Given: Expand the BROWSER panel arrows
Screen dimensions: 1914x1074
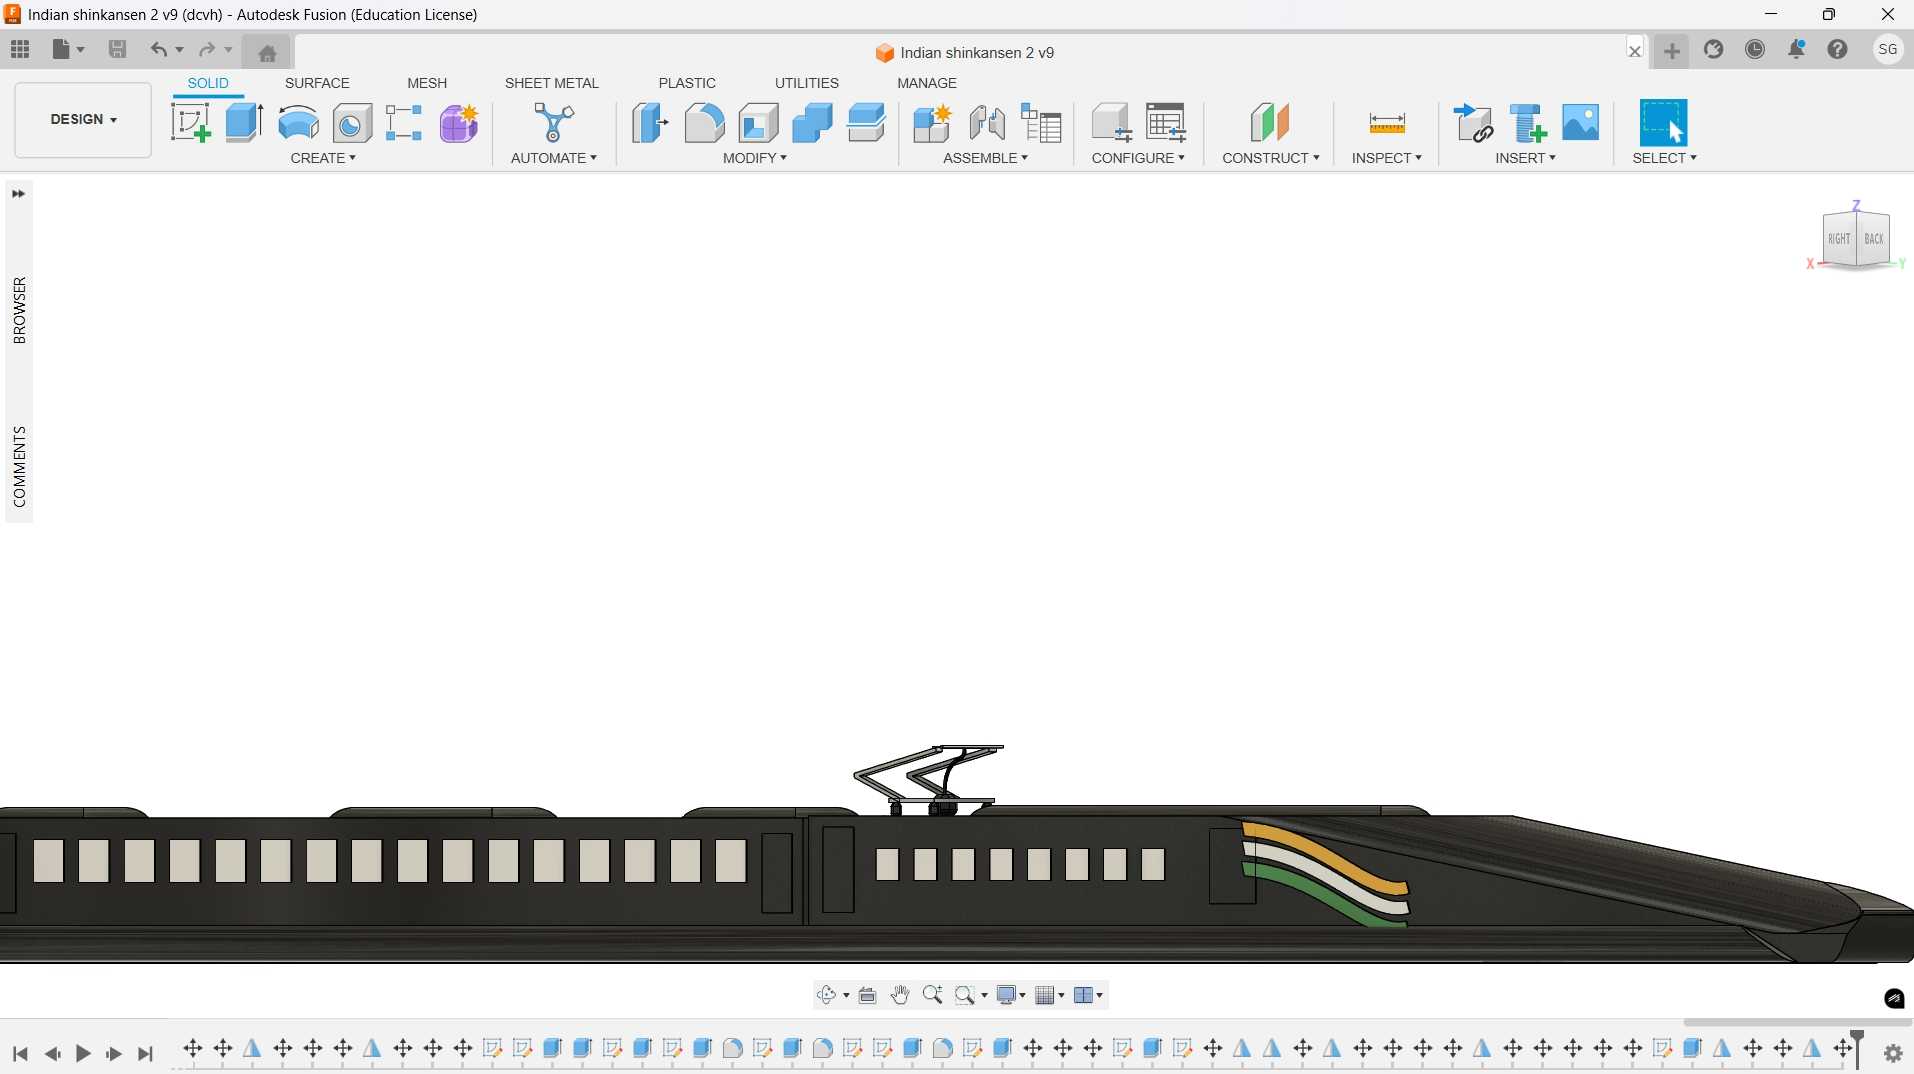Looking at the screenshot, I should [x=18, y=194].
